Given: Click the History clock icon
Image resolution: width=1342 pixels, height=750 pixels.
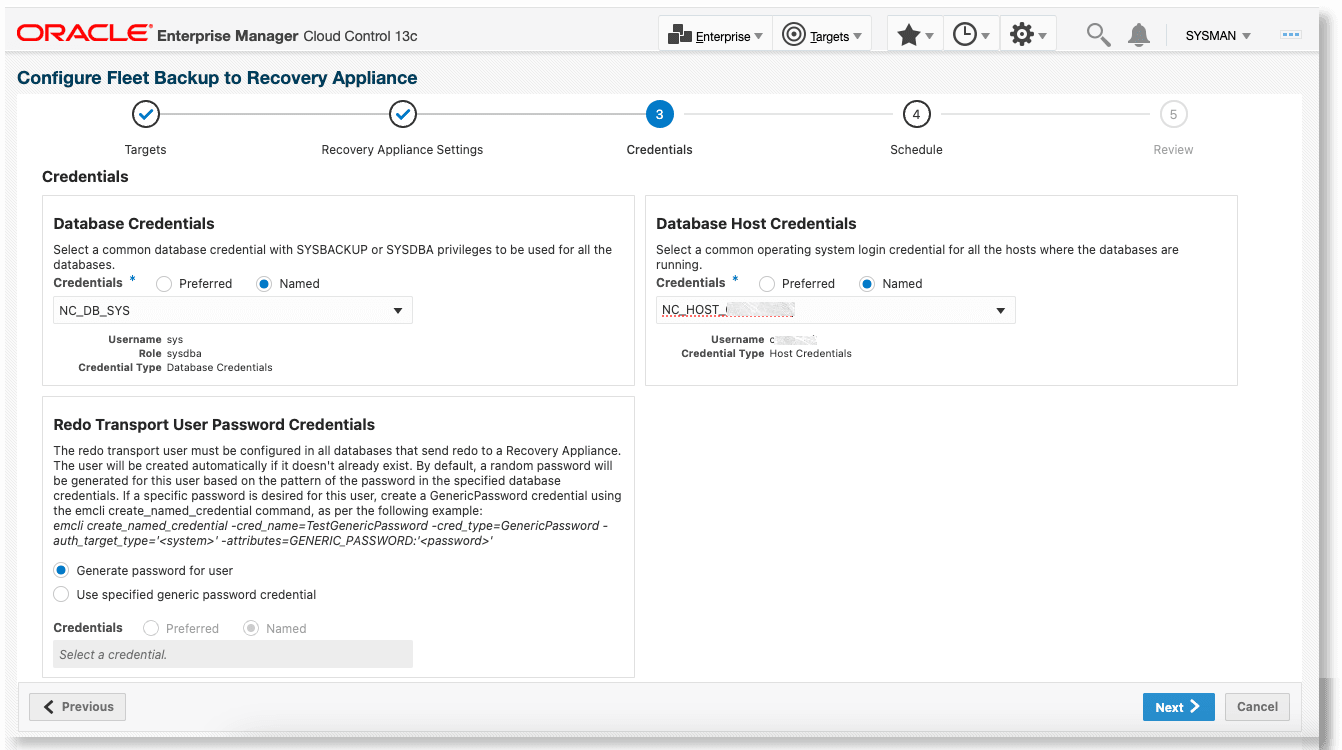Looking at the screenshot, I should tap(966, 33).
